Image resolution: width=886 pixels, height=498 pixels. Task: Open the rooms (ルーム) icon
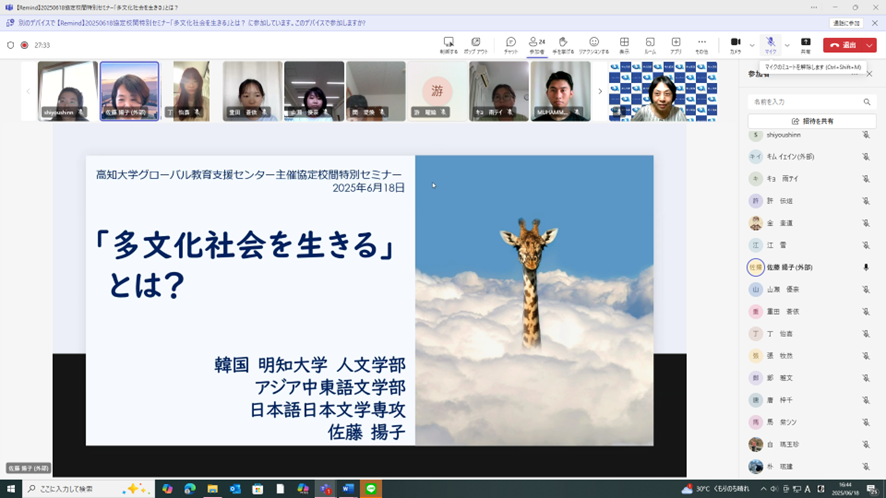coord(650,44)
